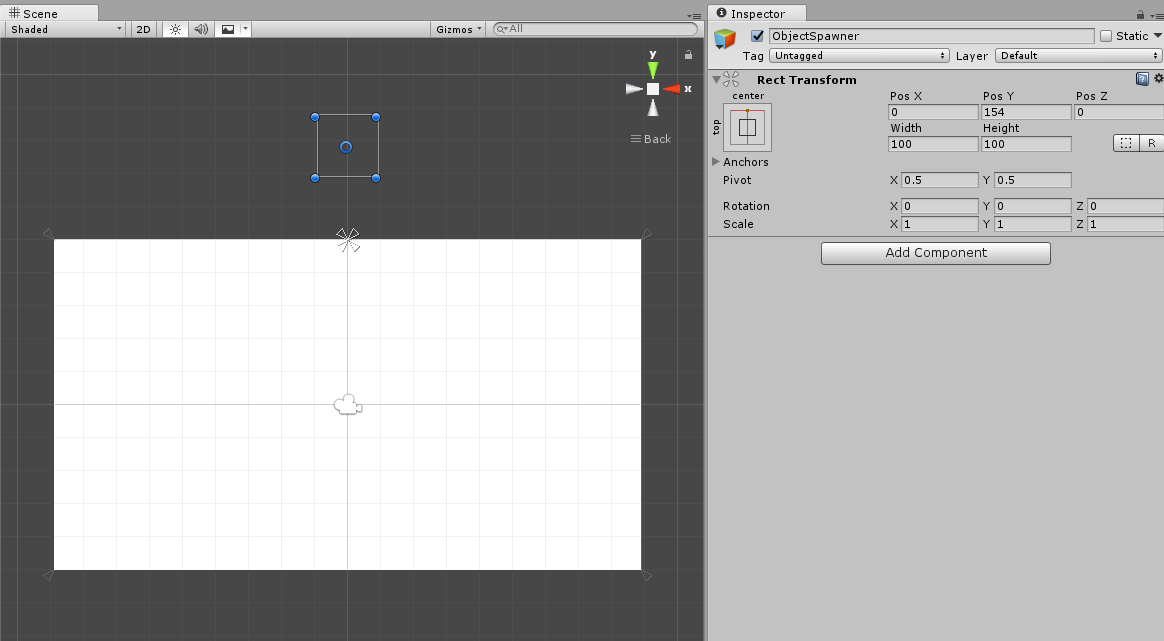Click the Pivot Y field
The height and width of the screenshot is (641, 1164).
1033,180
